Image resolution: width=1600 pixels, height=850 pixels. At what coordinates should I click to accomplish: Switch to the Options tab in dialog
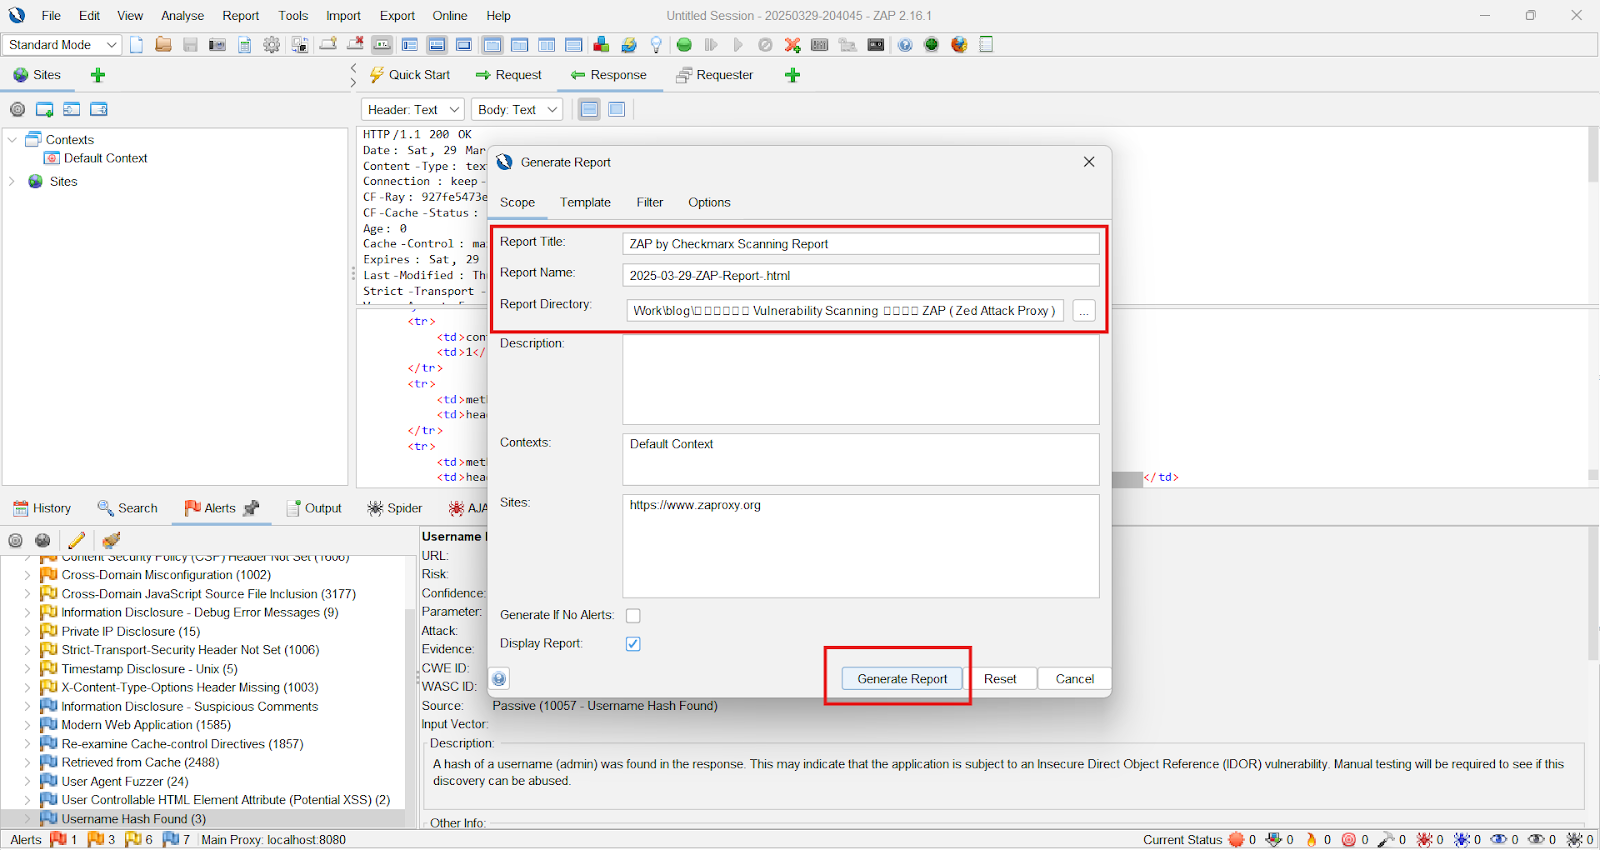click(x=709, y=202)
